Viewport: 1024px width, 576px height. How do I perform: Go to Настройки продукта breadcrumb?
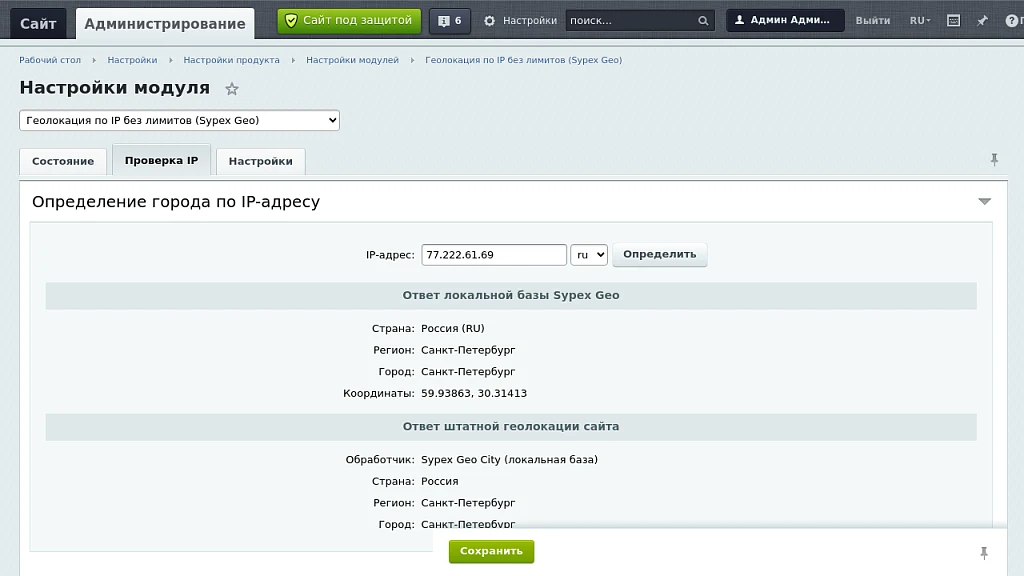coord(231,60)
